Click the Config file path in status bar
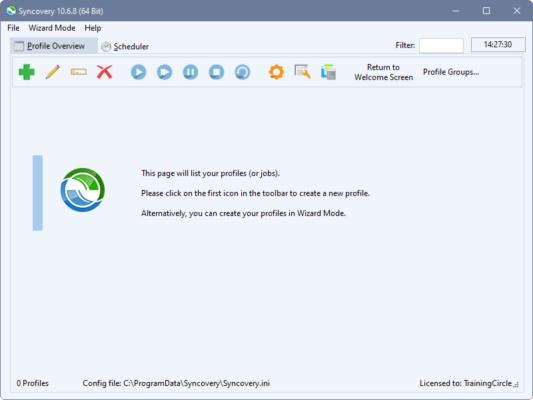Image resolution: width=533 pixels, height=400 pixels. [176, 383]
